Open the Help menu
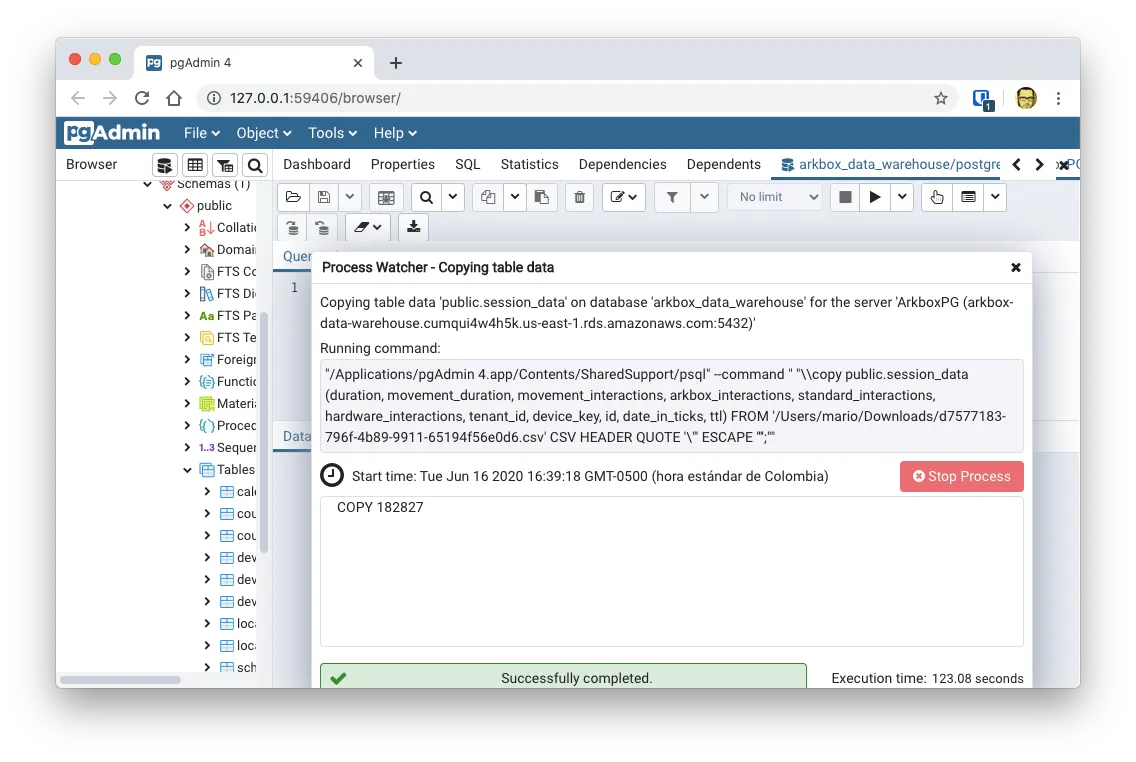1136x762 pixels. (395, 133)
